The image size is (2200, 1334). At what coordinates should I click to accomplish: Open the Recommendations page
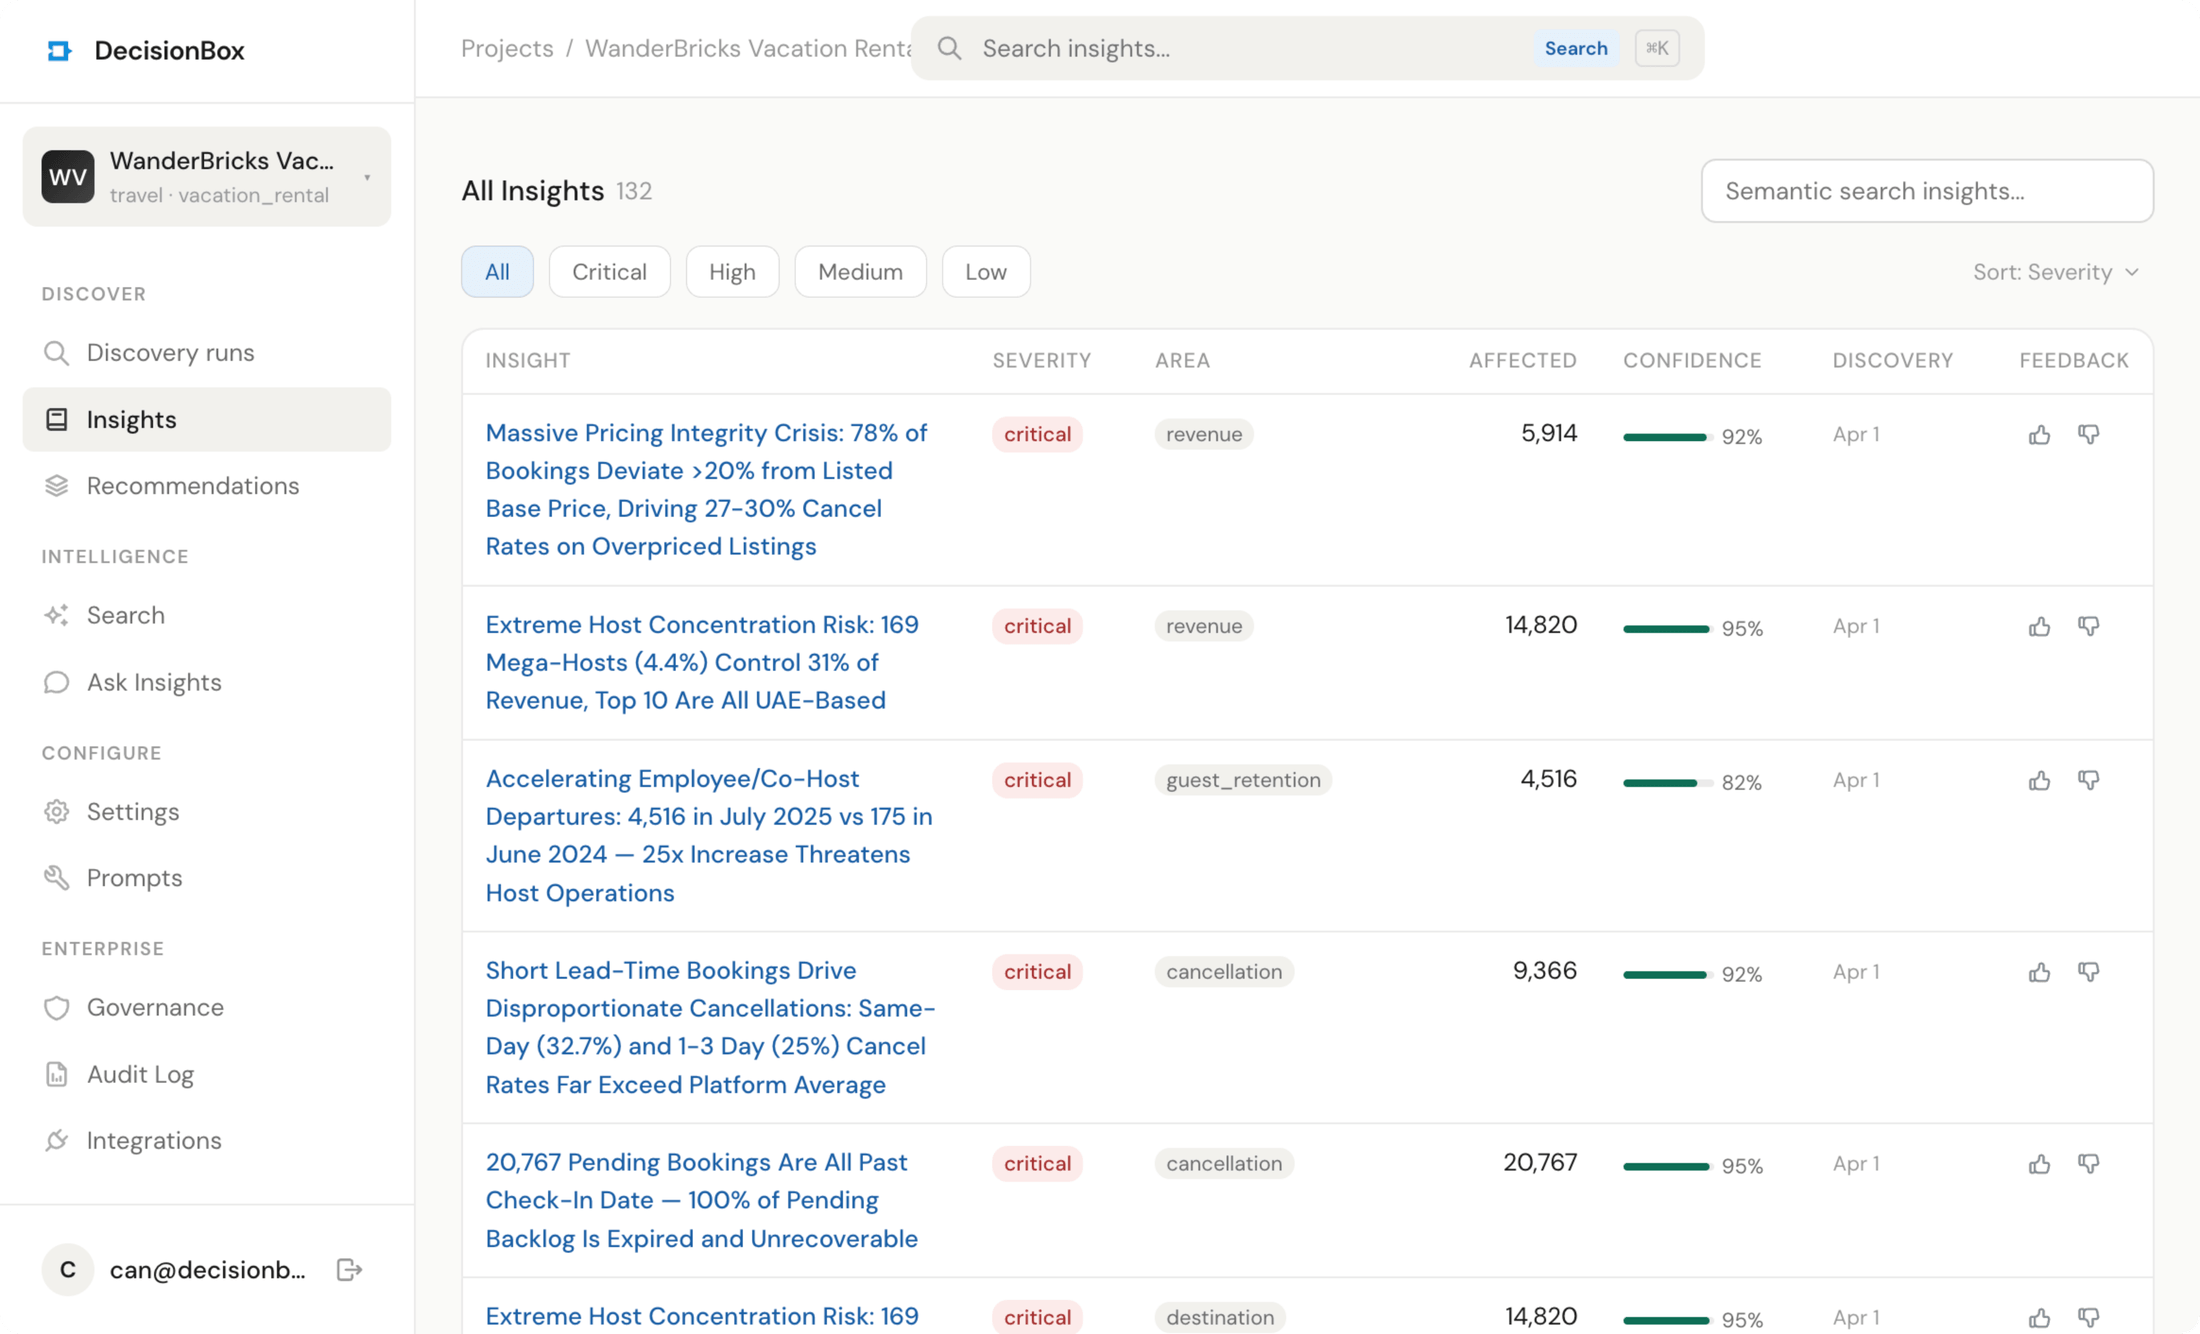(192, 486)
